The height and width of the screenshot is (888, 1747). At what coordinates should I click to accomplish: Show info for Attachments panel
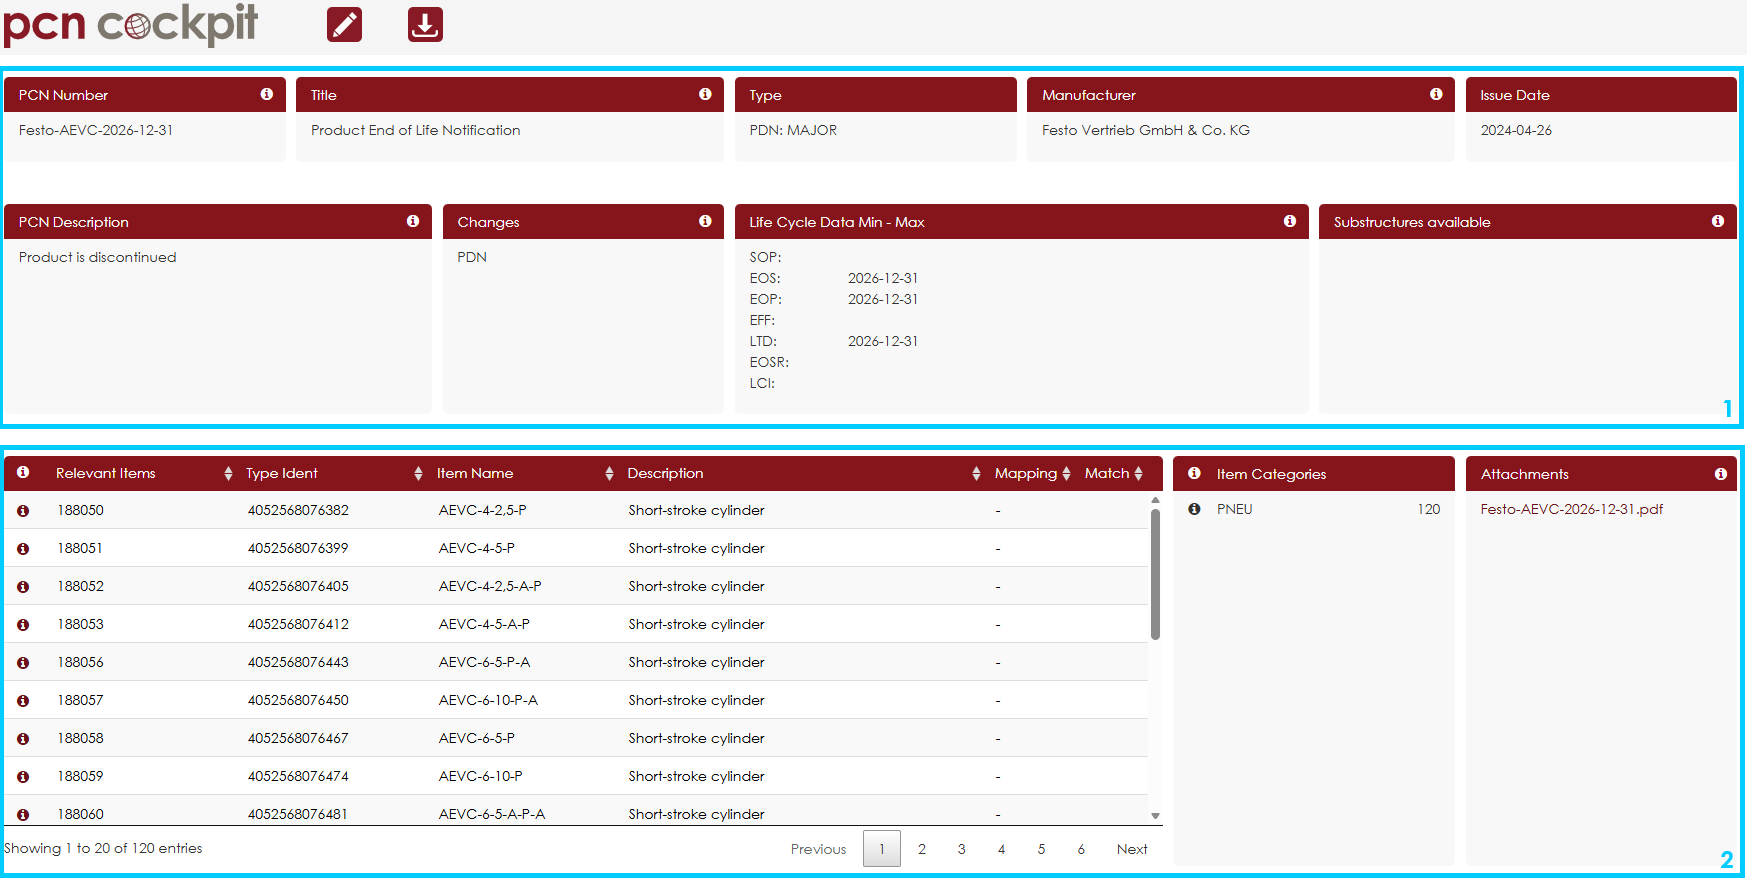[1721, 474]
